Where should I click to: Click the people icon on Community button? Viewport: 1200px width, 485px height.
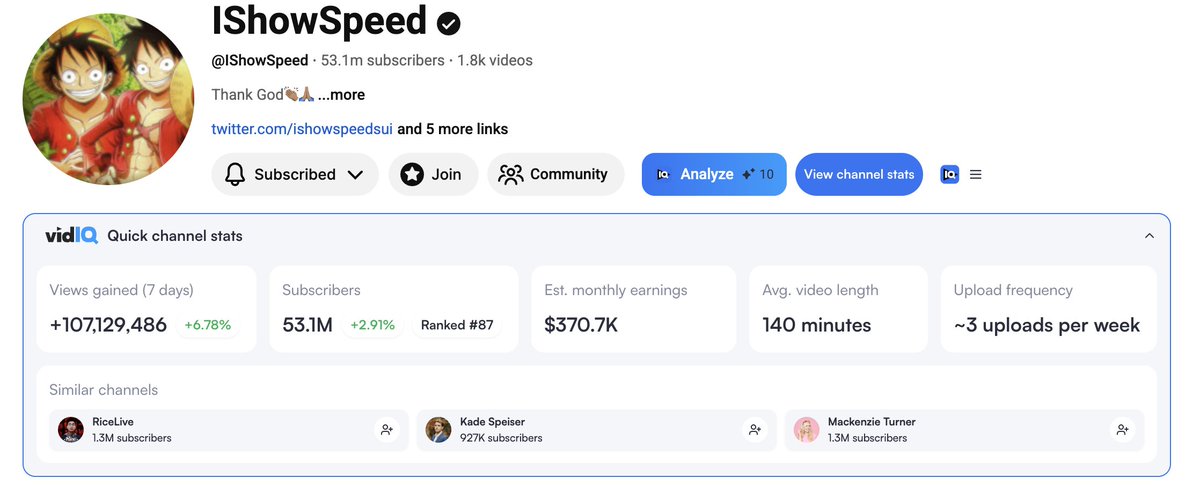pos(511,174)
